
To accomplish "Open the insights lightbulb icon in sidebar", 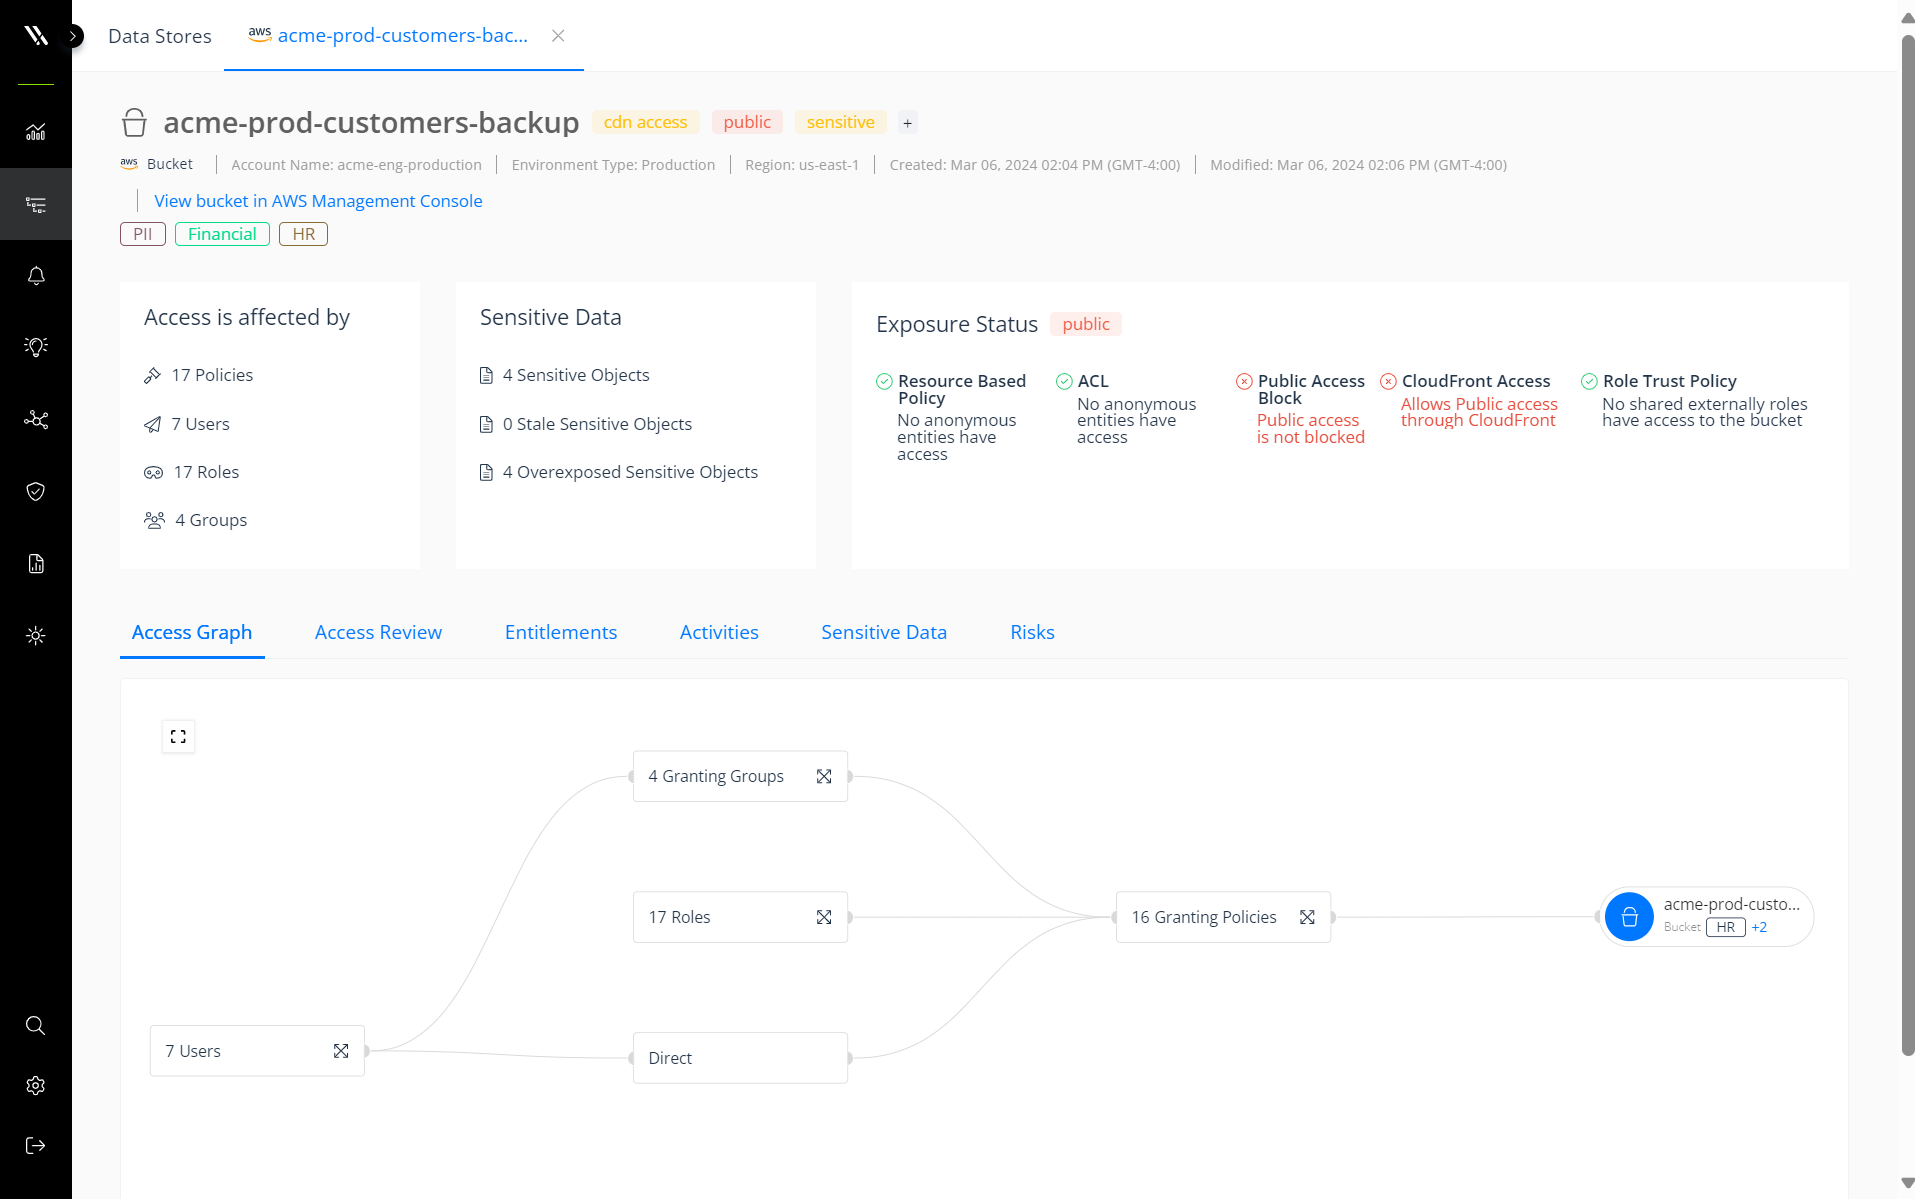I will (x=36, y=347).
